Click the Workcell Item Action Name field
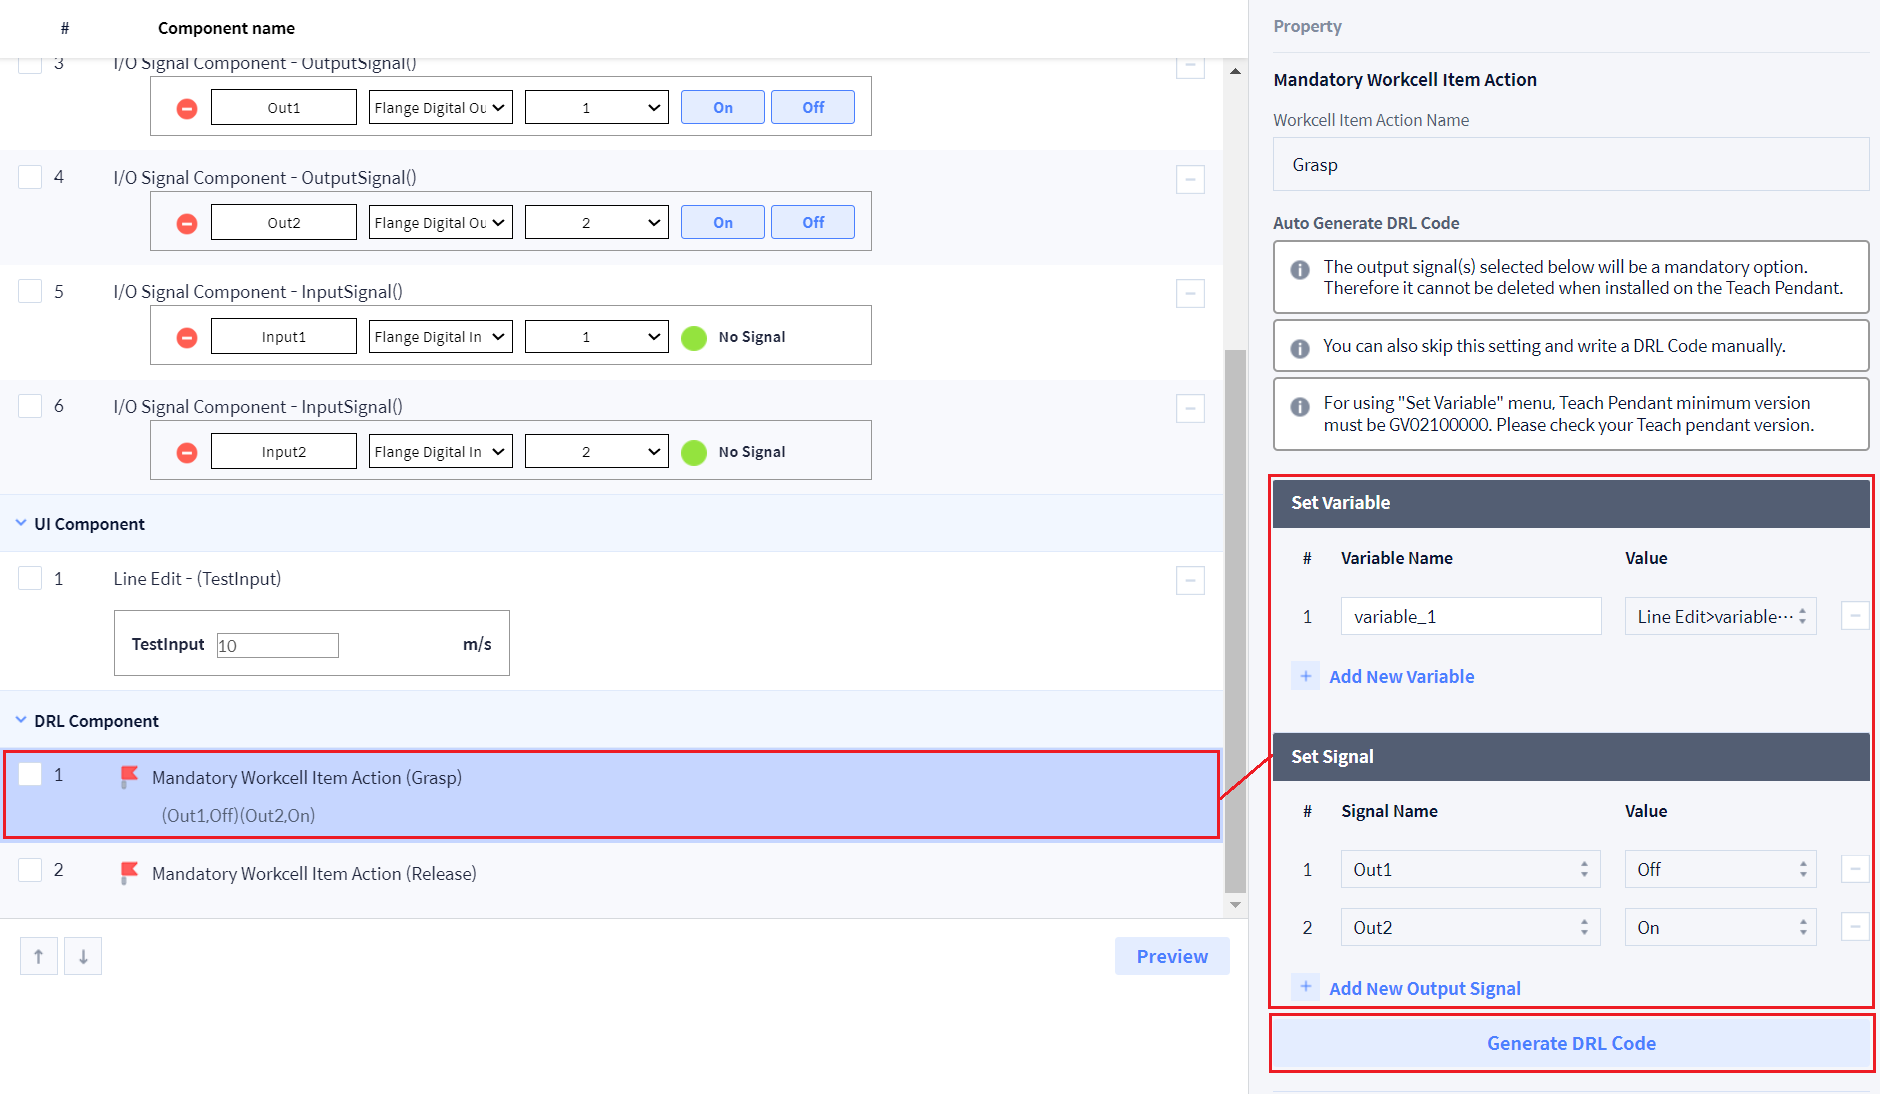1880x1094 pixels. (1570, 165)
